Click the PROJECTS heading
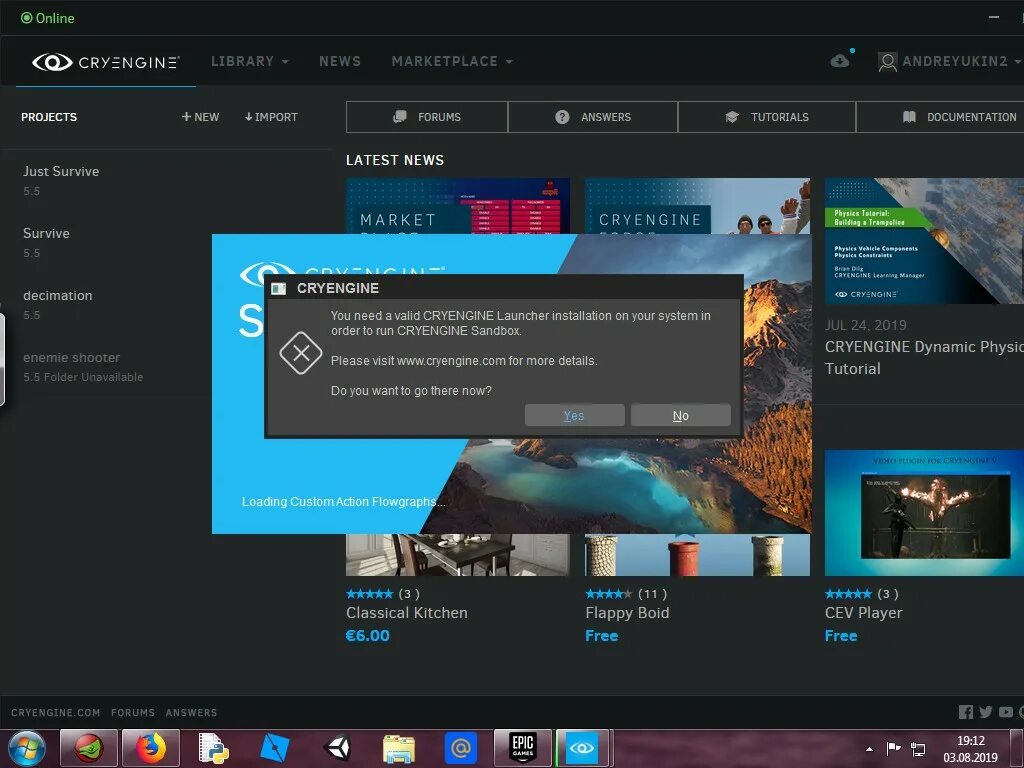Image resolution: width=1024 pixels, height=768 pixels. click(49, 117)
